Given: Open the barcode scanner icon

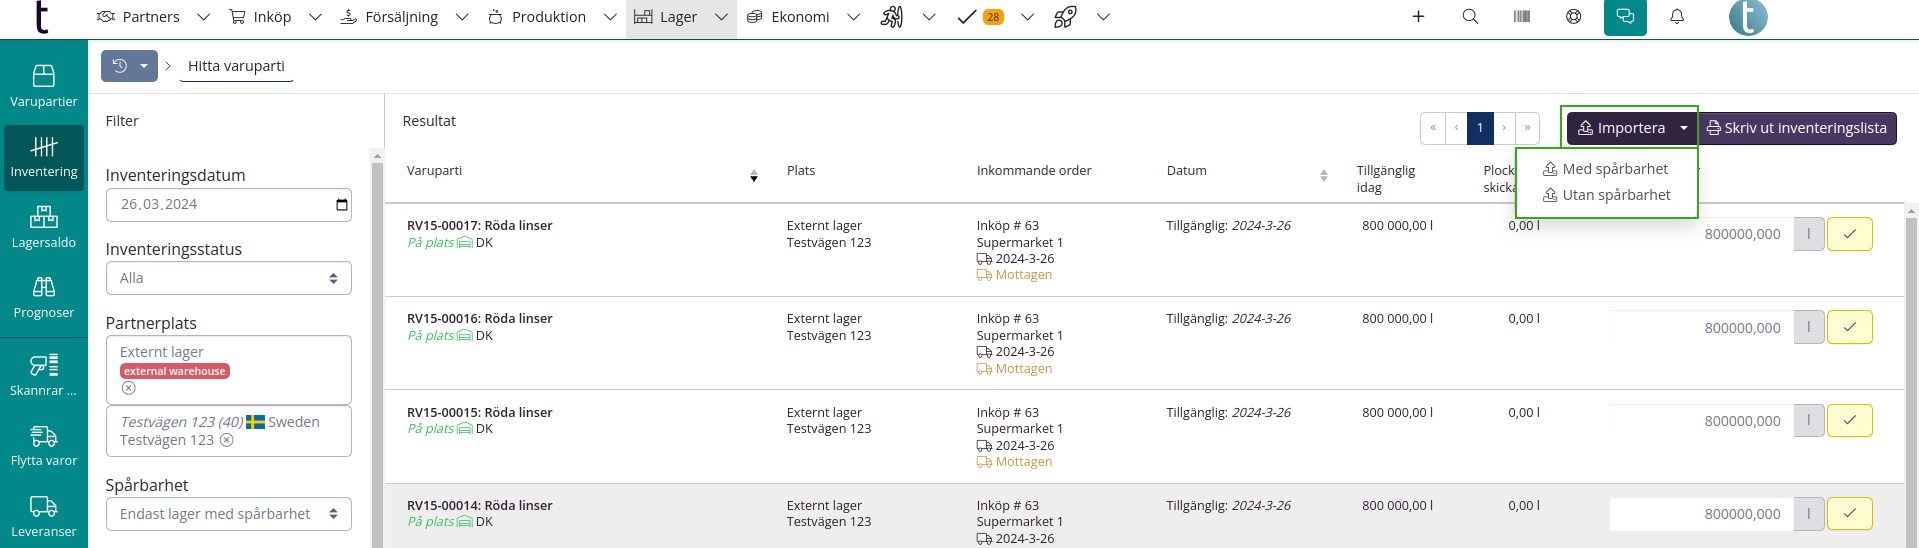Looking at the screenshot, I should 1522,17.
